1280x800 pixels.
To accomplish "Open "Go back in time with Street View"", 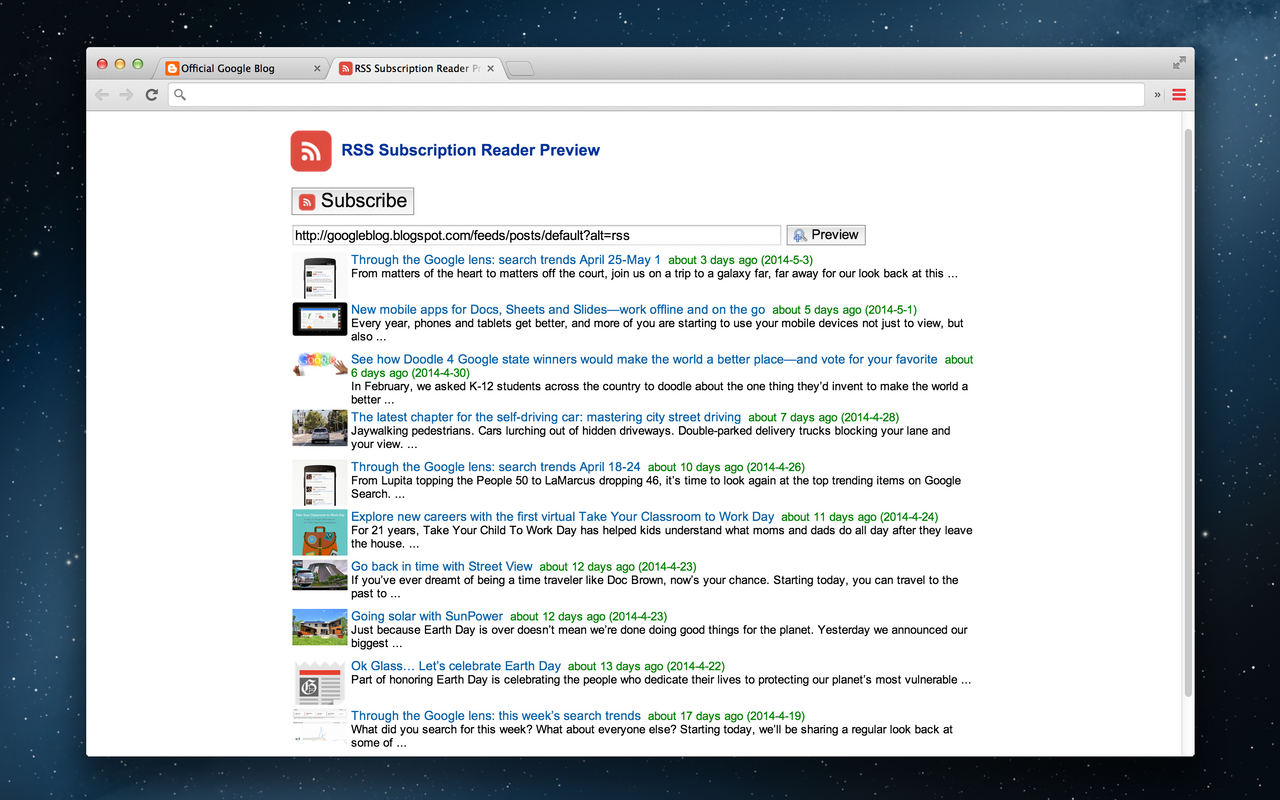I will tap(442, 566).
